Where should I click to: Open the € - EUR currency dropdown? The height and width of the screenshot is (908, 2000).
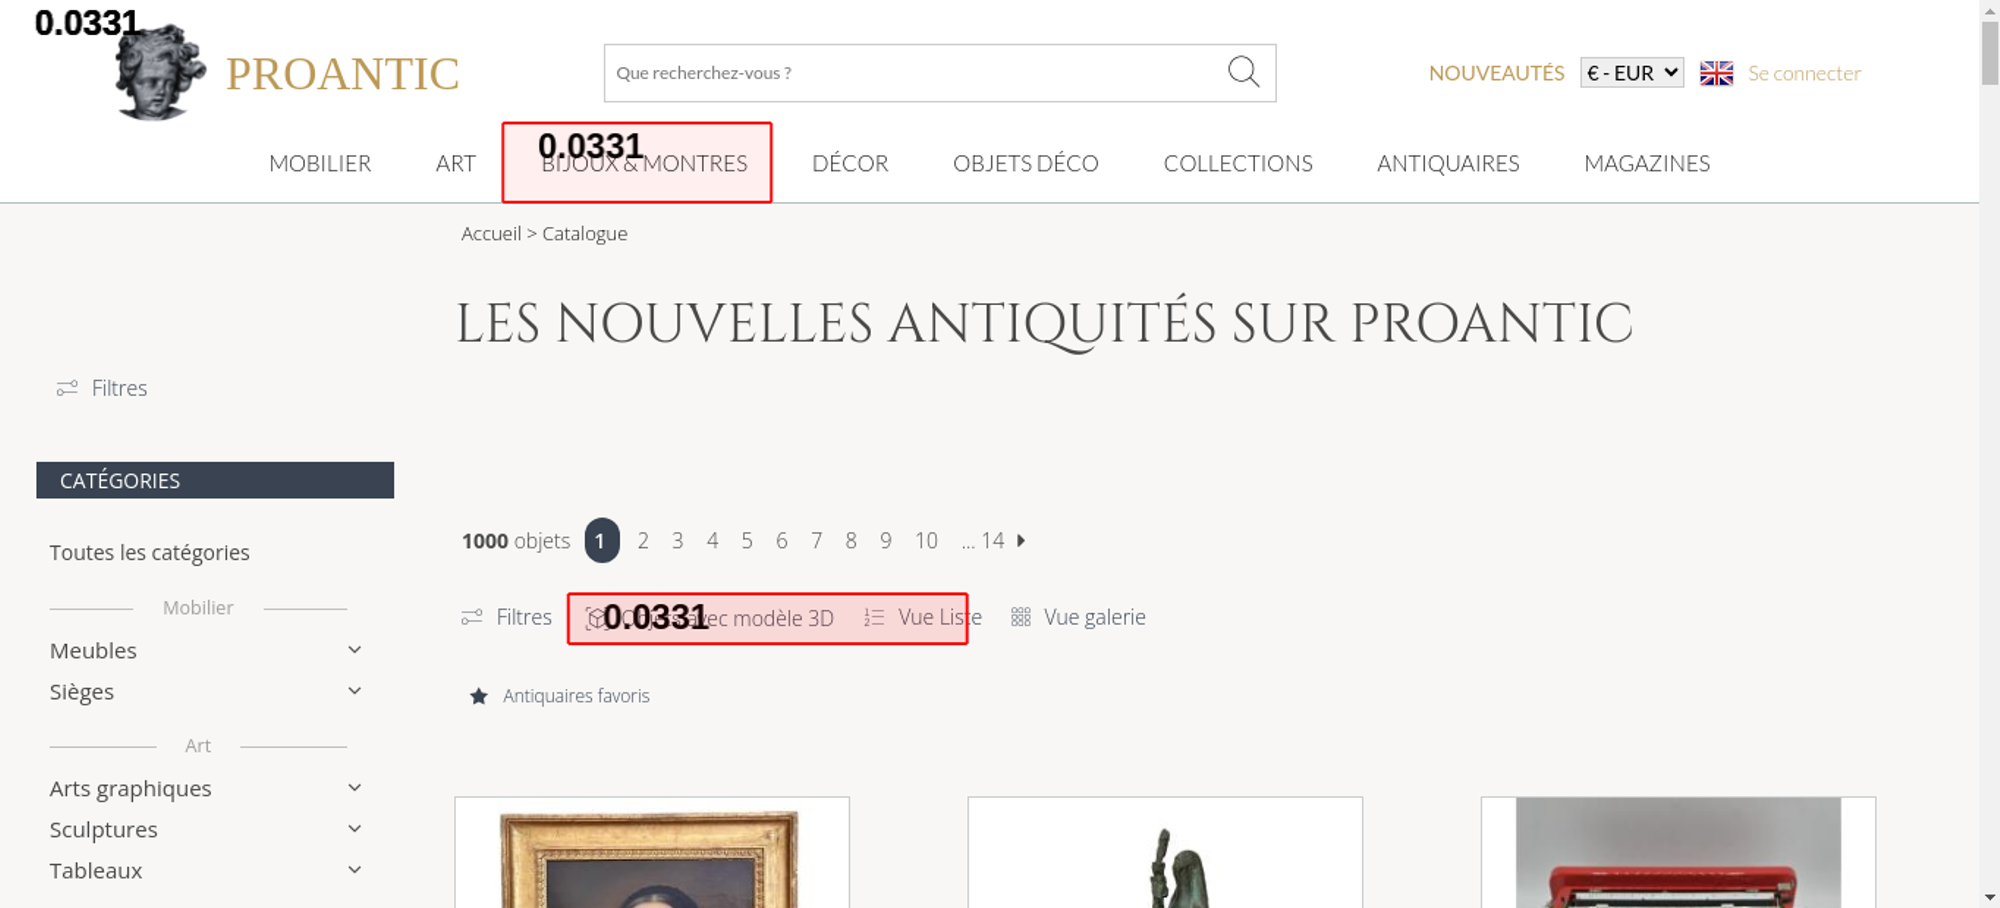(1632, 73)
